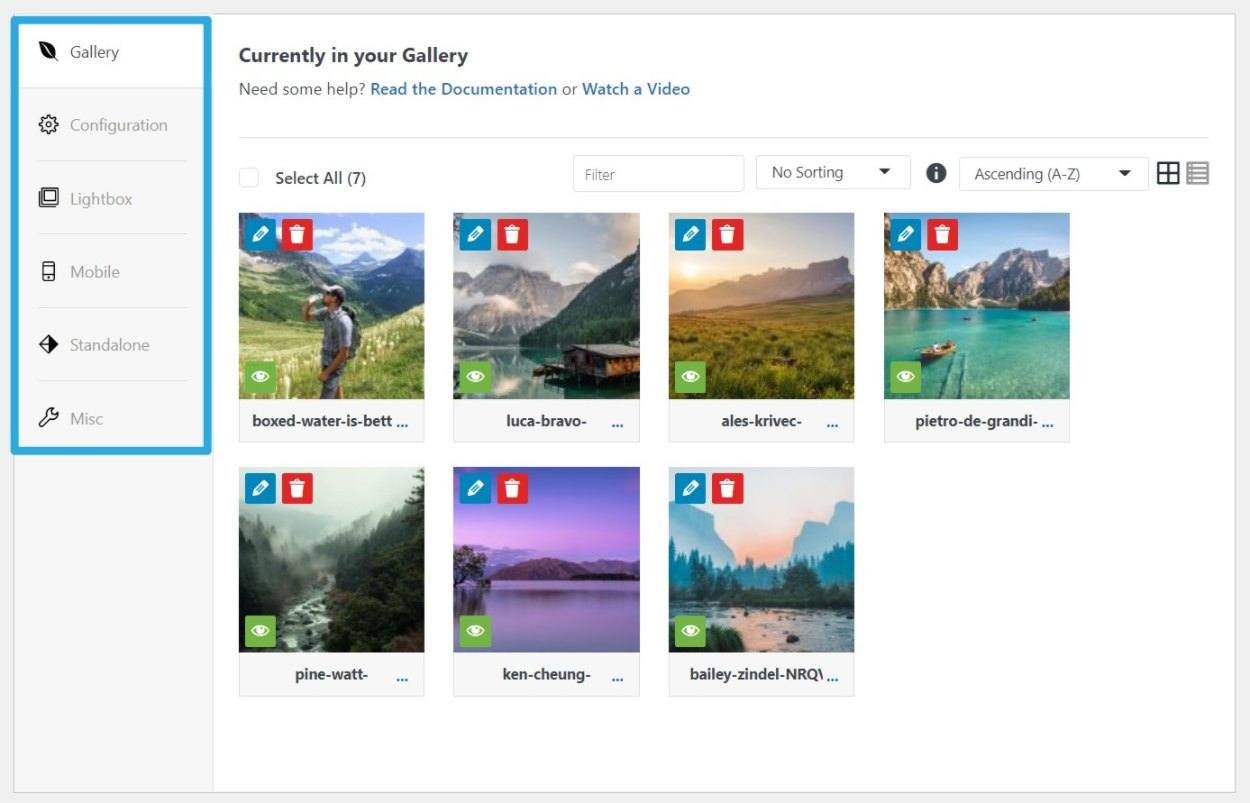Delete the pietro-de-grandi image with its trash icon
The image size is (1250, 803).
[x=942, y=234]
